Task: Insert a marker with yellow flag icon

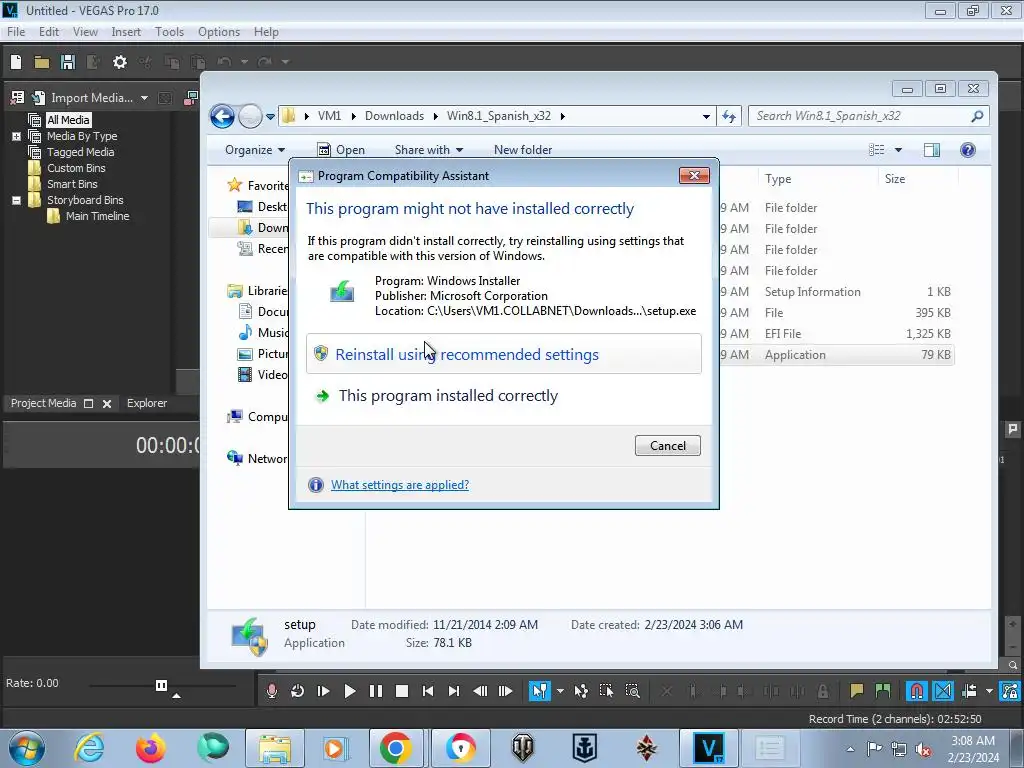Action: (857, 691)
